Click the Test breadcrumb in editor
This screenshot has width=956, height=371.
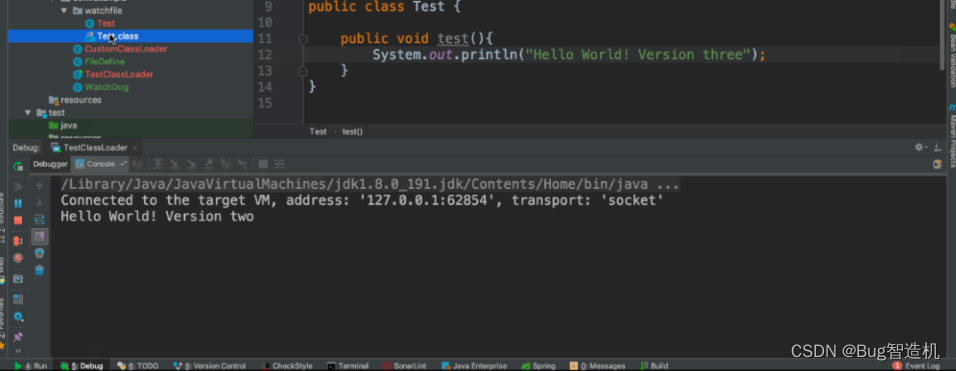(x=318, y=131)
